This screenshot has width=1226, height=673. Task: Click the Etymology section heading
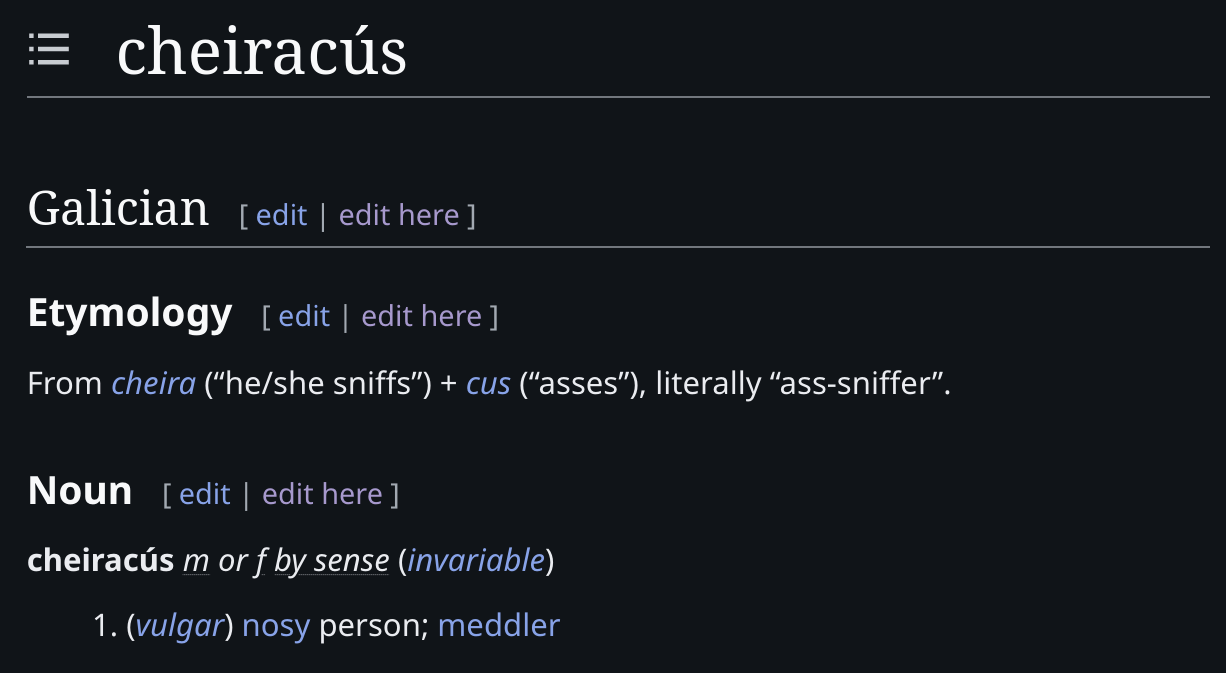130,313
